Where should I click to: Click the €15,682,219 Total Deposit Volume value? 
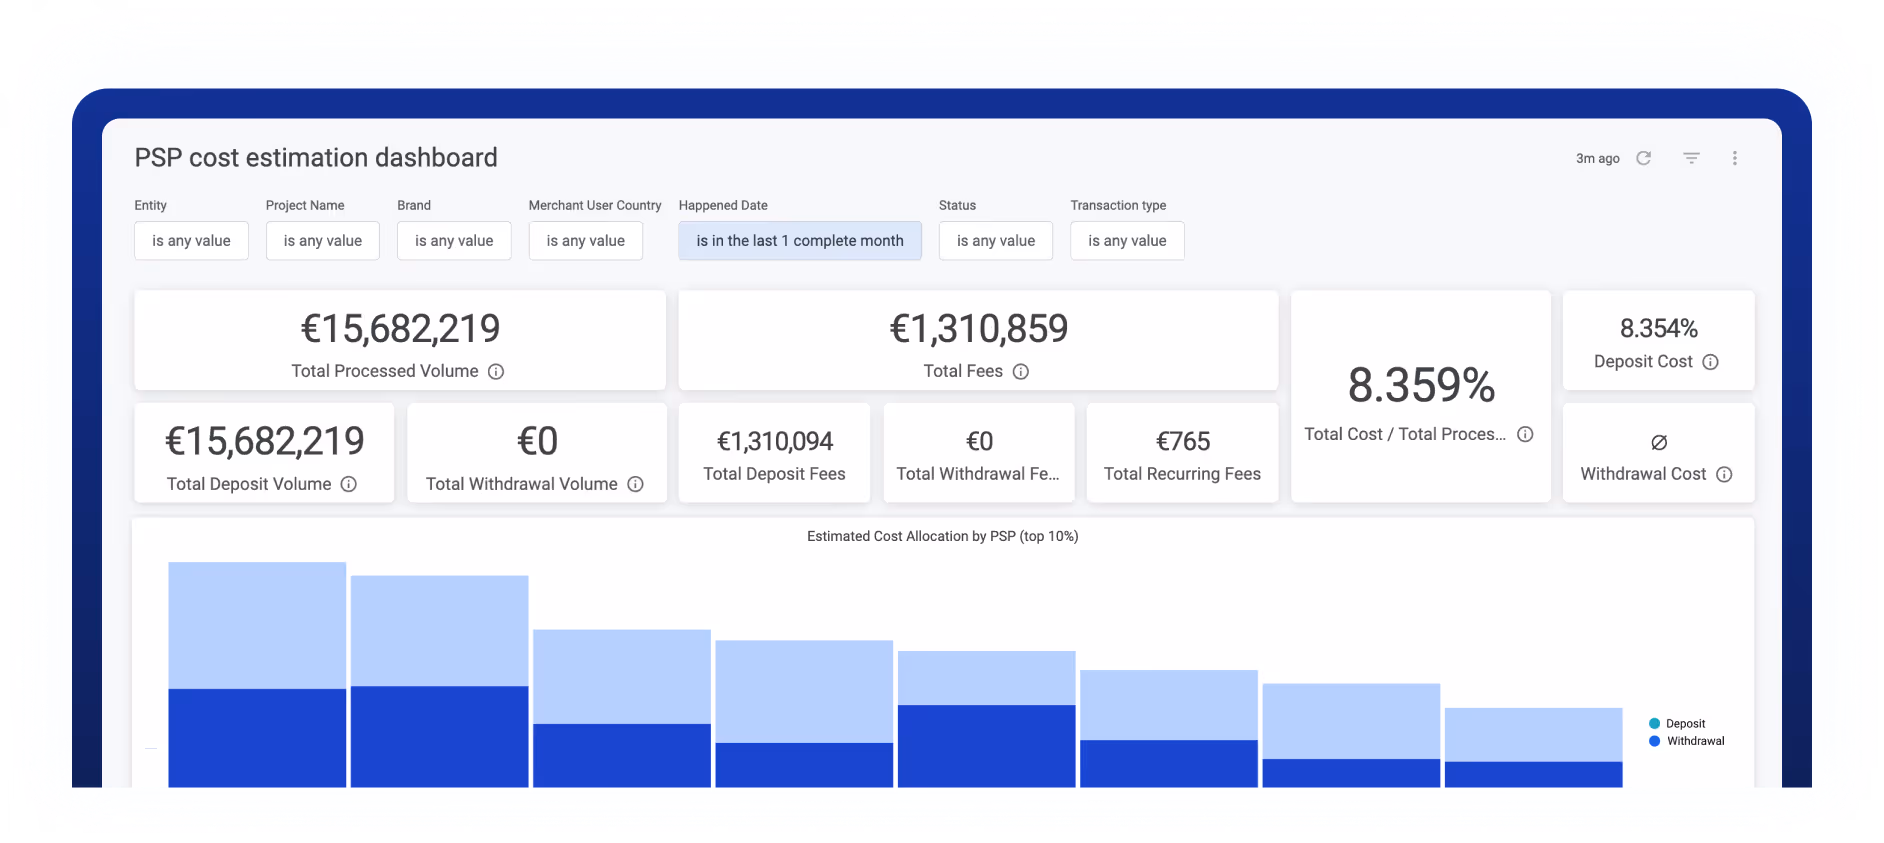tap(264, 441)
